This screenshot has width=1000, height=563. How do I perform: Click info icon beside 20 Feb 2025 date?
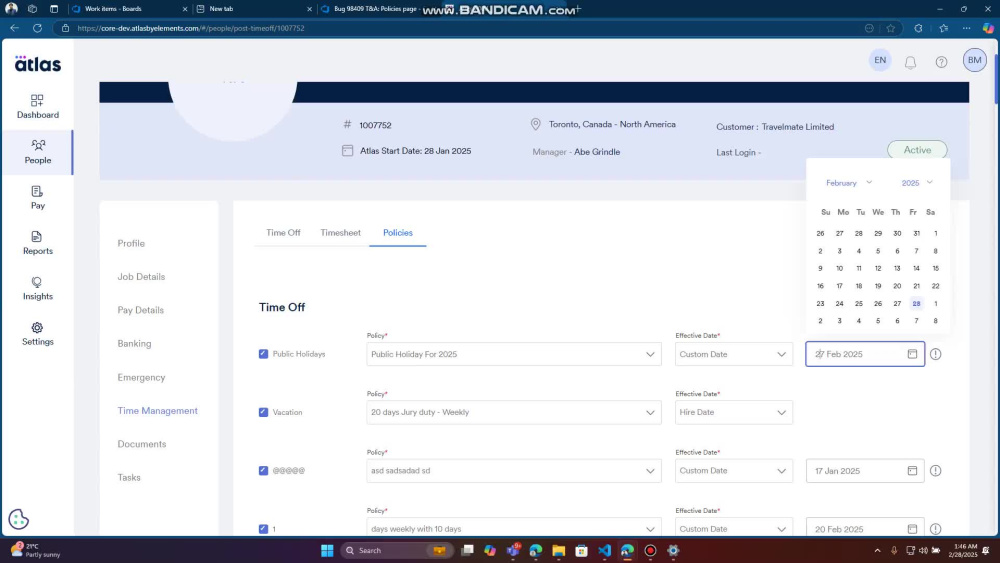pos(936,529)
